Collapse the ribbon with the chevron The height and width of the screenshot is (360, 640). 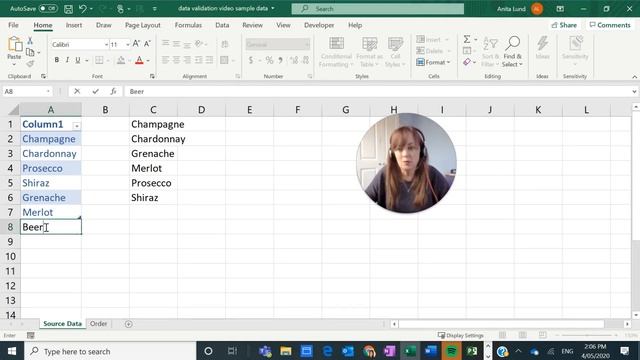(634, 77)
